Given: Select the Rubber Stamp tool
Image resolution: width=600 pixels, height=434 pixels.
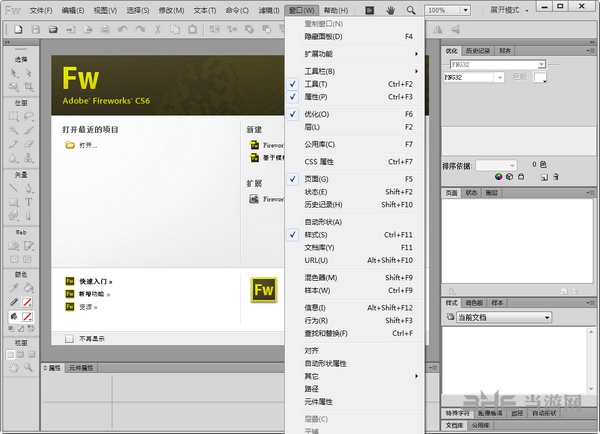Looking at the screenshot, I should (29, 158).
